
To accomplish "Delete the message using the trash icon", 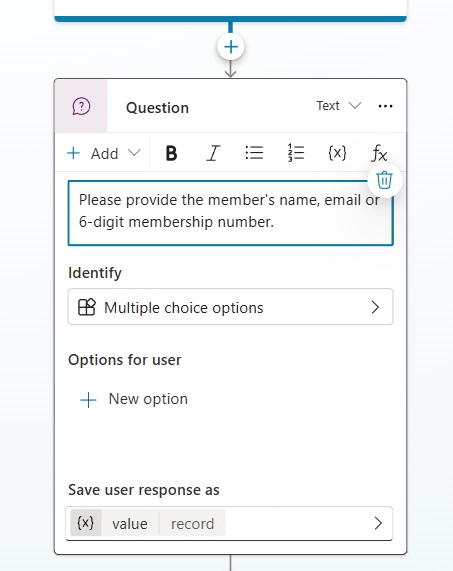I will (x=385, y=180).
